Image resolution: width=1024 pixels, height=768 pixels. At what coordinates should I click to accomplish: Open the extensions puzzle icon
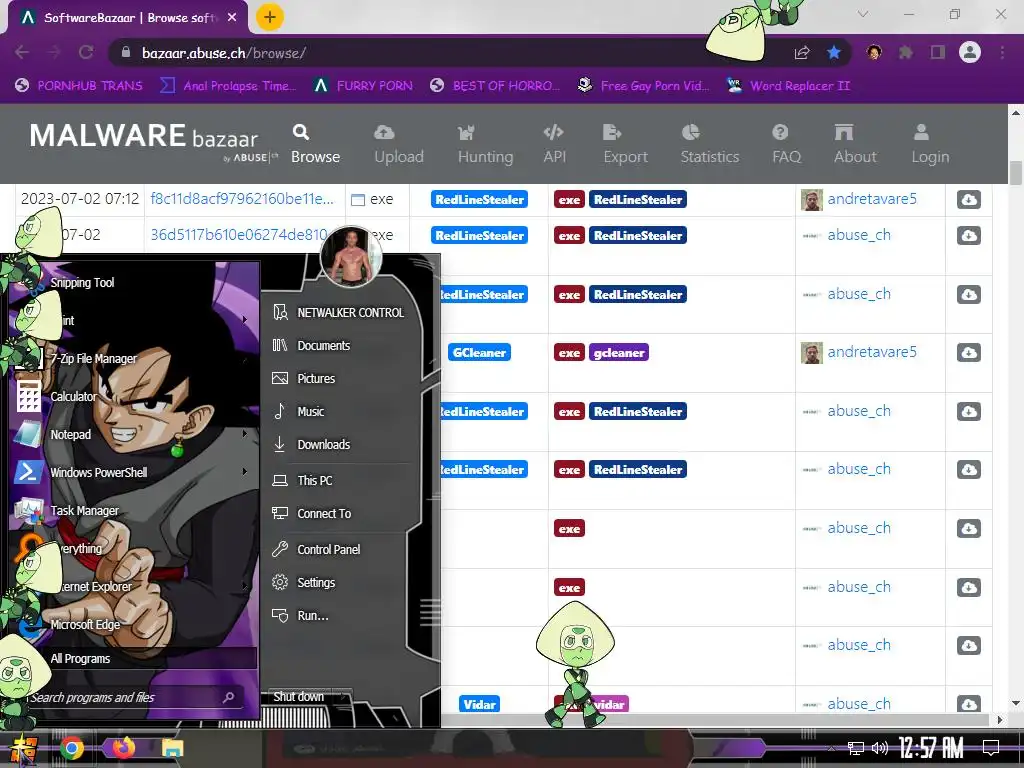point(905,52)
